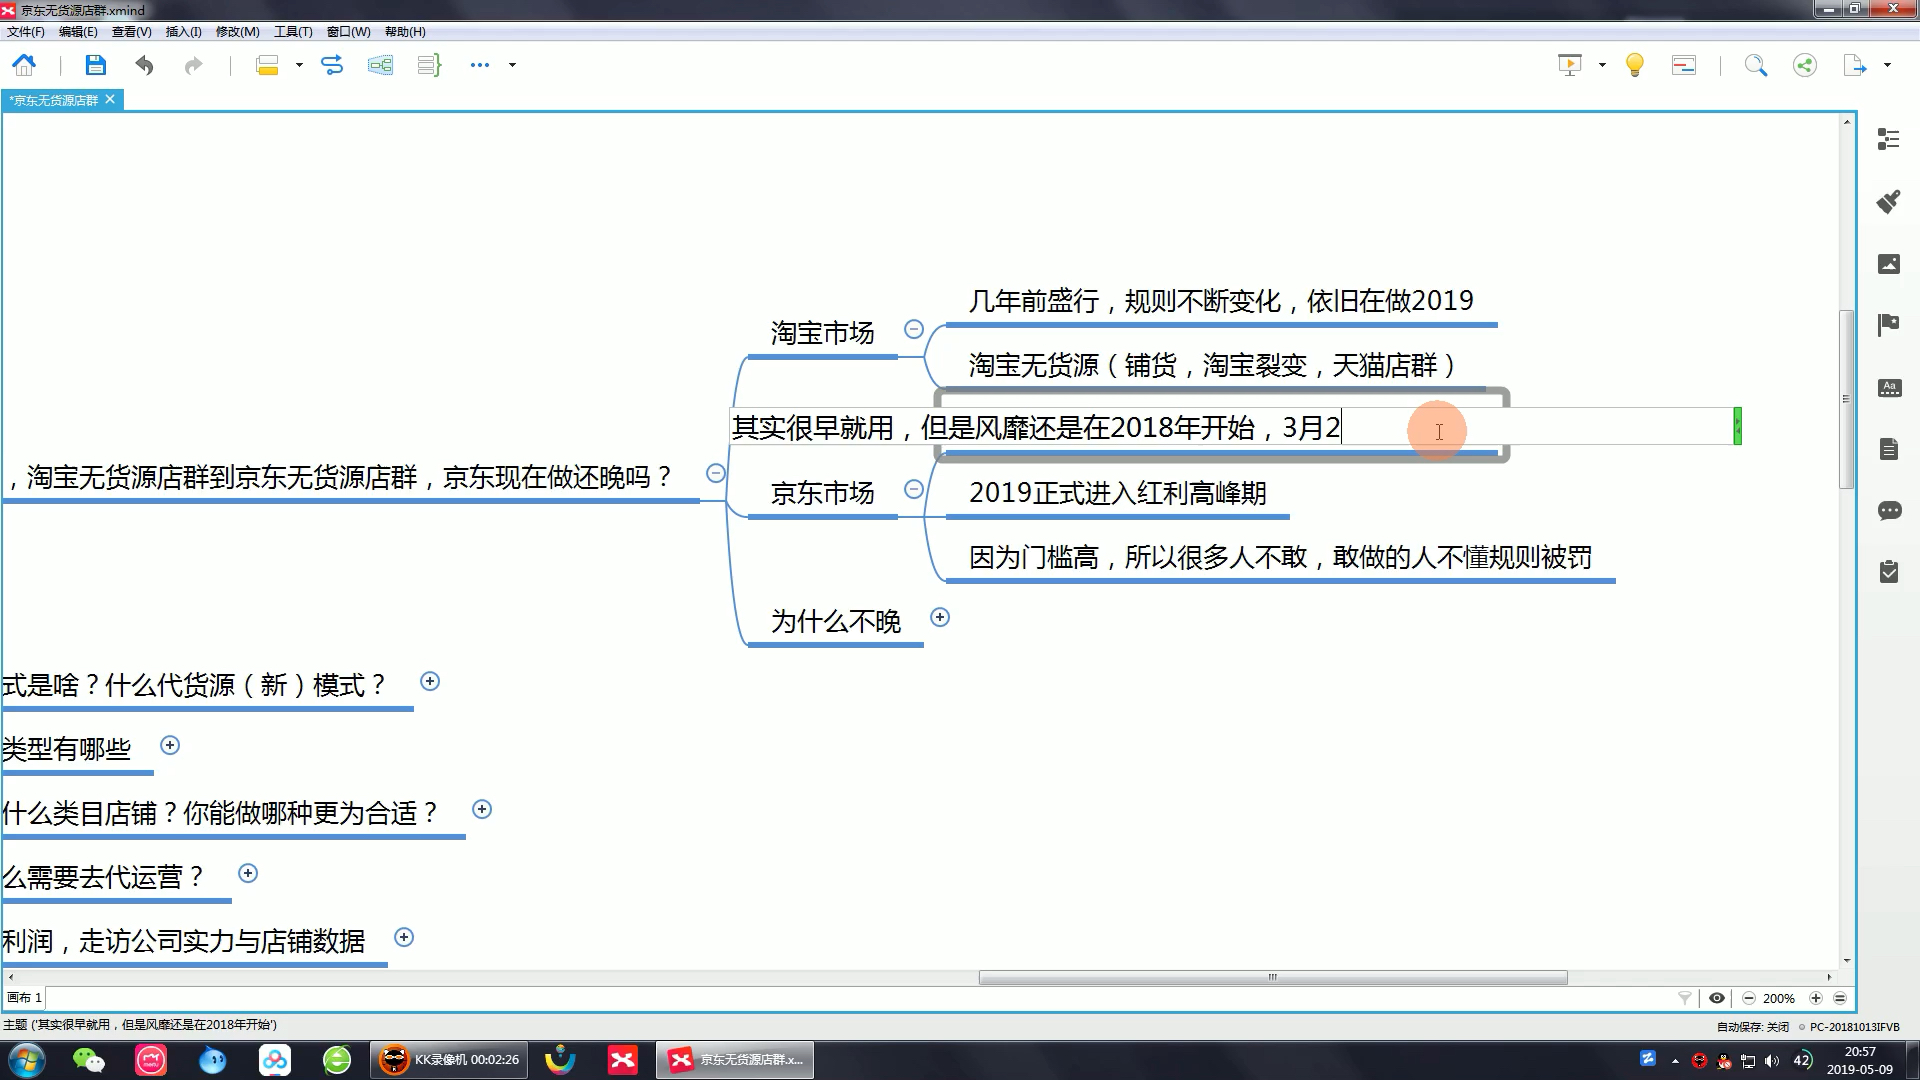Open the 工具(T) menu
Screen dimensions: 1920x1080
pos(293,32)
